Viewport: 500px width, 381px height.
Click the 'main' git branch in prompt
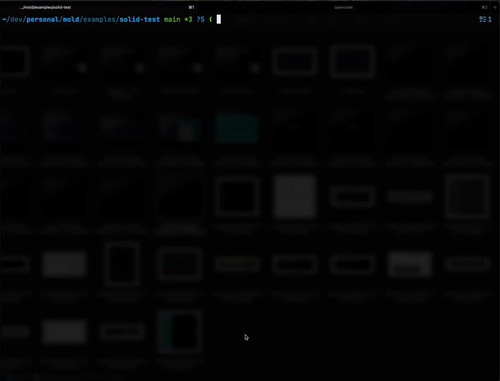pyautogui.click(x=172, y=19)
